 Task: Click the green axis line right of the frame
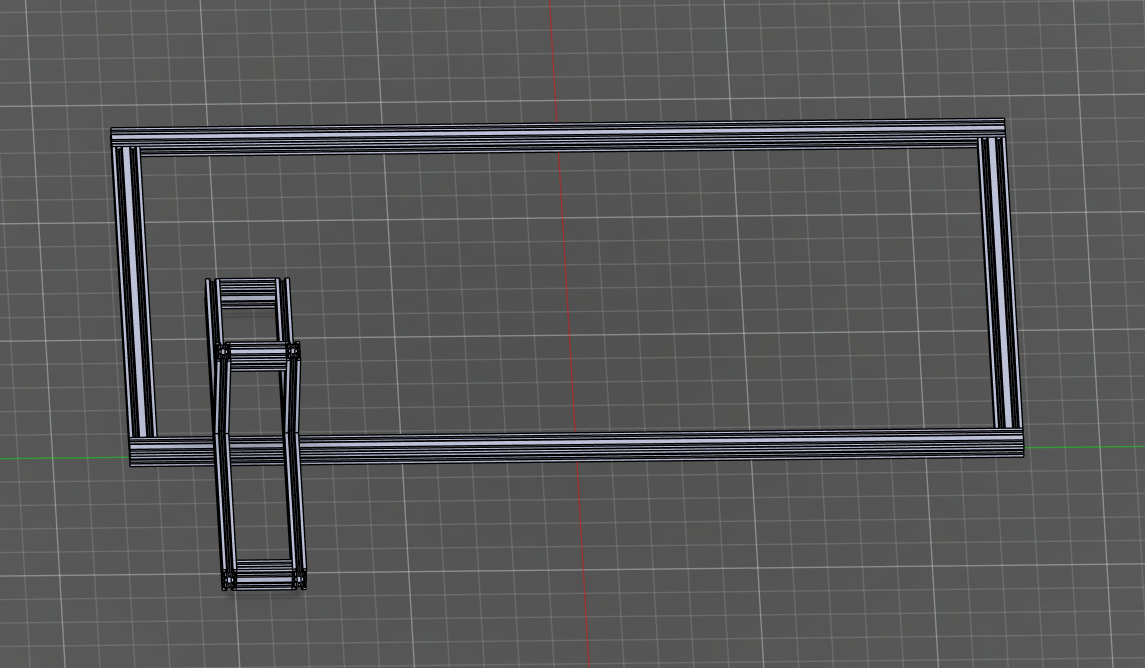1085,446
